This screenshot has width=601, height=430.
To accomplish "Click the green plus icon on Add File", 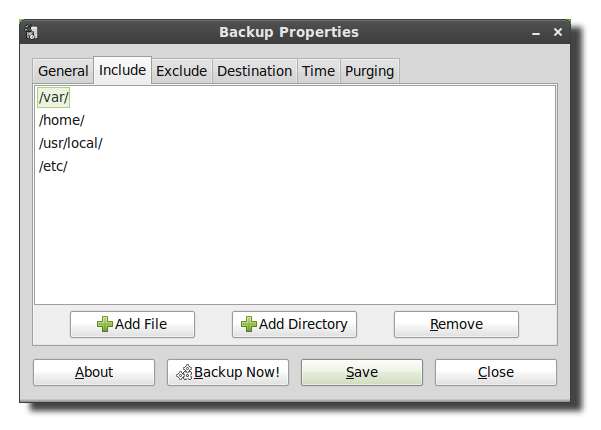I will click(x=105, y=324).
